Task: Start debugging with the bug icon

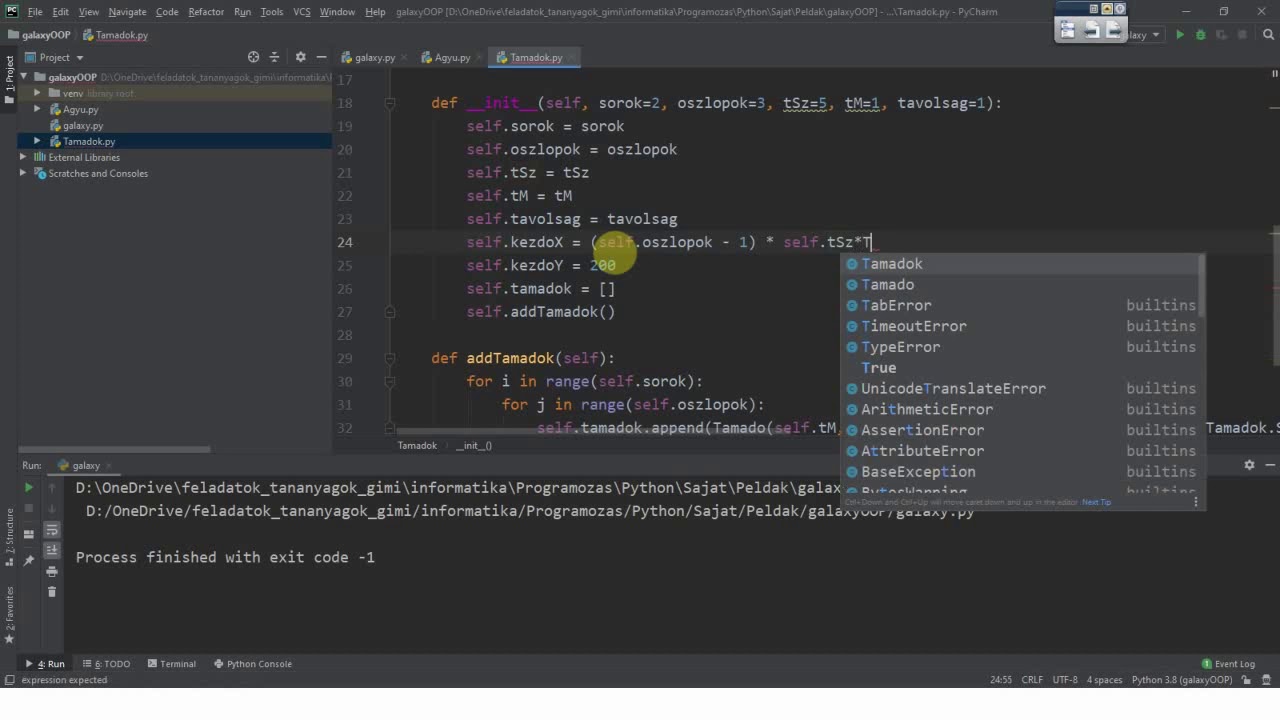Action: pyautogui.click(x=1201, y=35)
